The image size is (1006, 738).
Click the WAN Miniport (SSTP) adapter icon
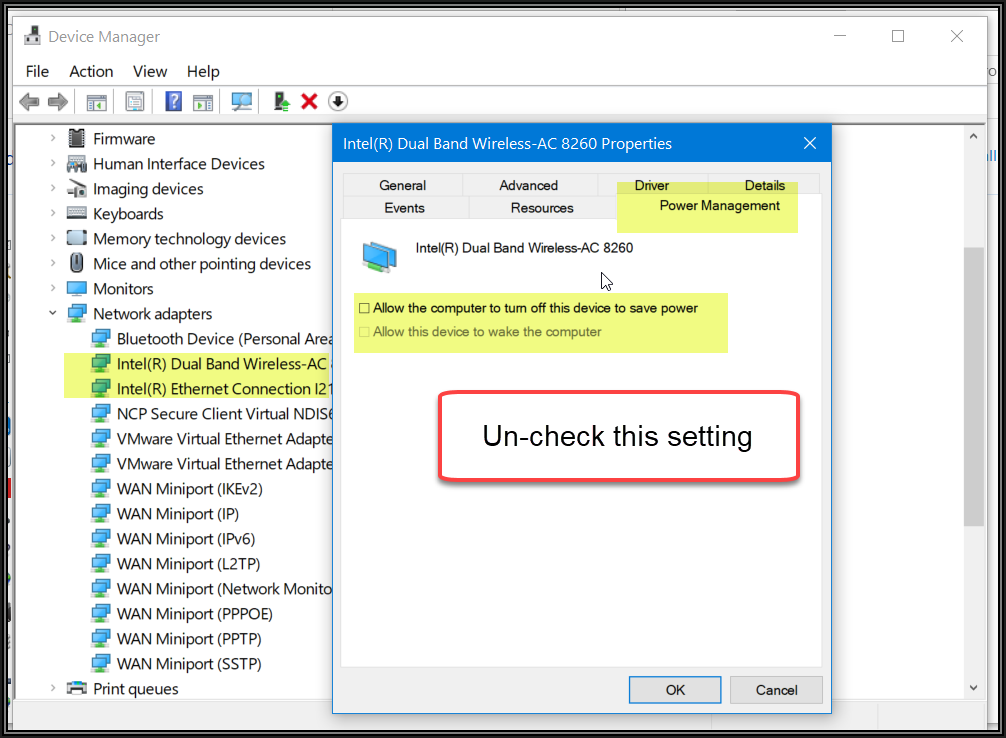(x=100, y=664)
